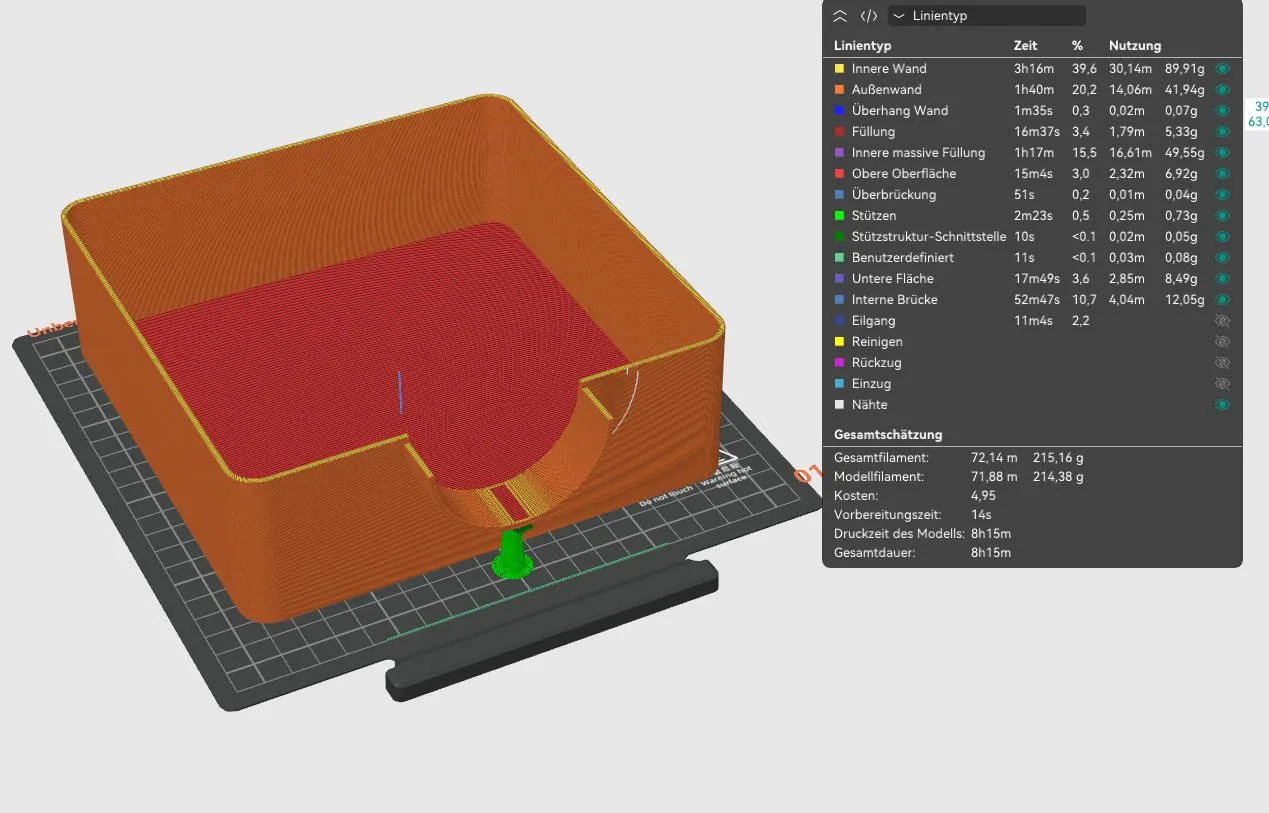1269x813 pixels.
Task: Select the Untere Fläche row label
Action: (x=893, y=279)
